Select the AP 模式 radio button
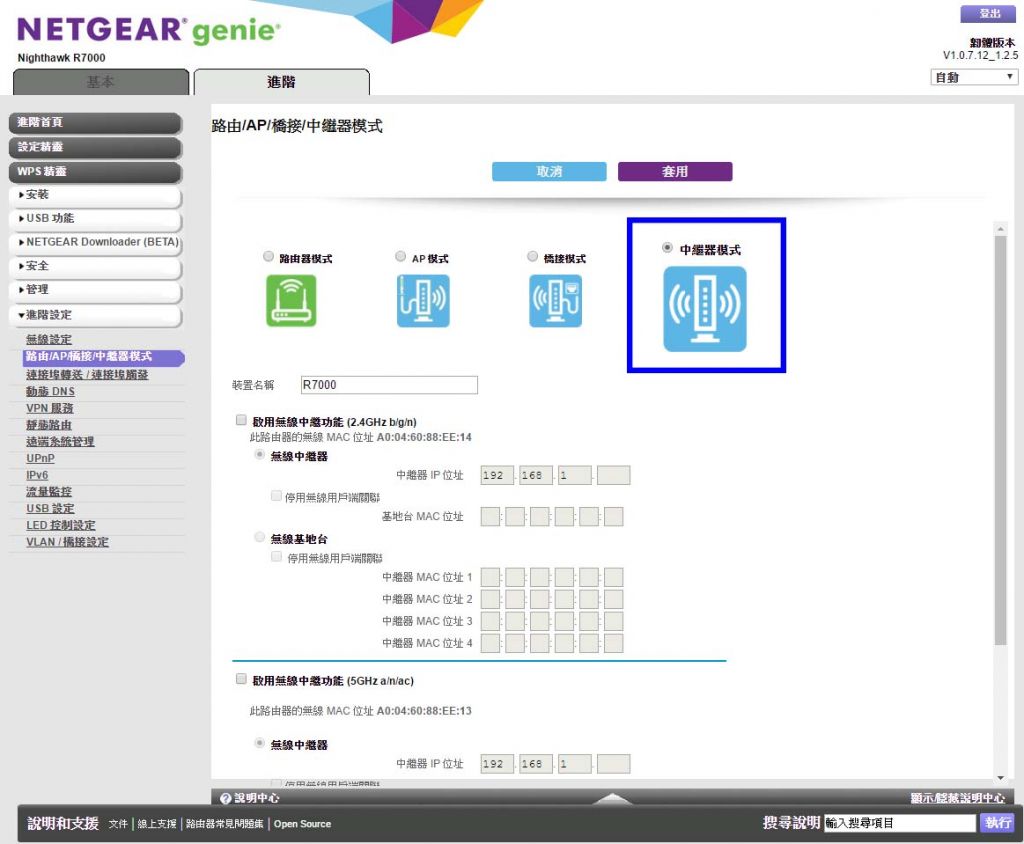 click(401, 257)
